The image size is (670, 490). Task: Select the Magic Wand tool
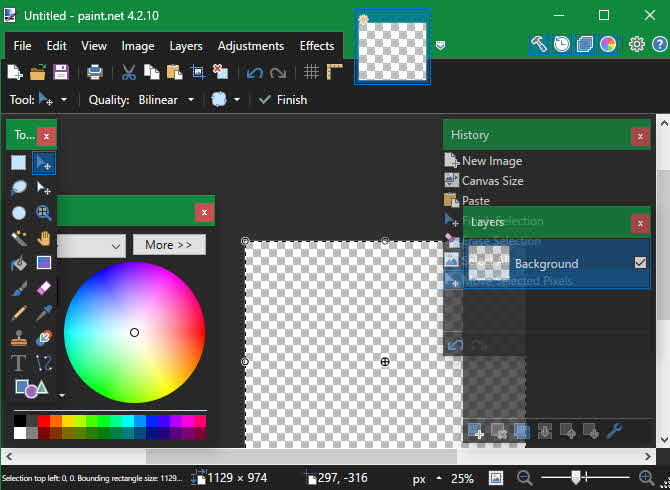18,238
